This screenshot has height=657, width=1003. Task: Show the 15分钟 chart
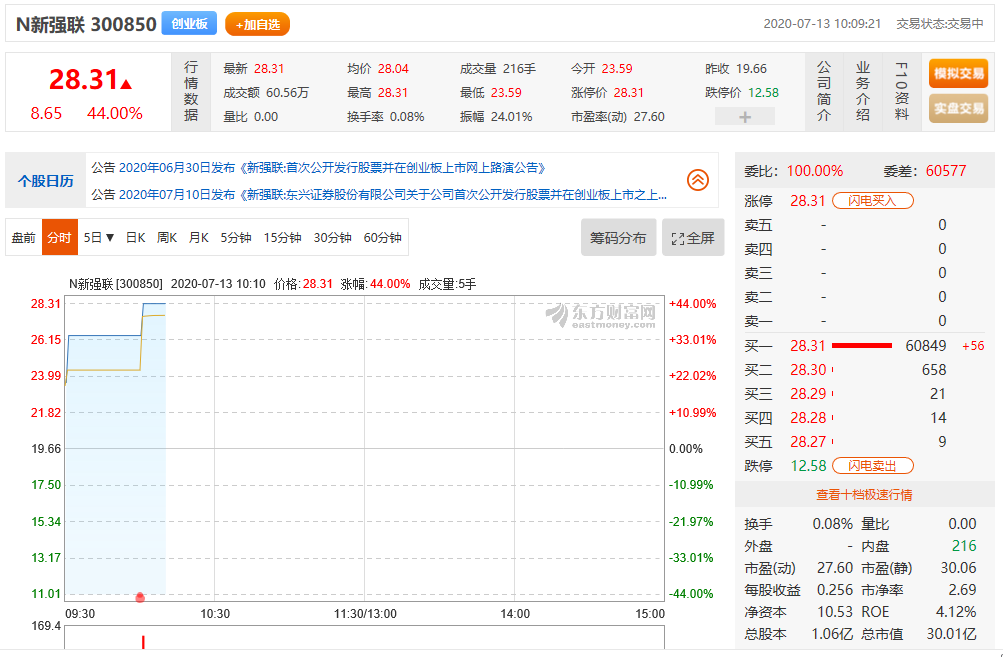point(282,237)
